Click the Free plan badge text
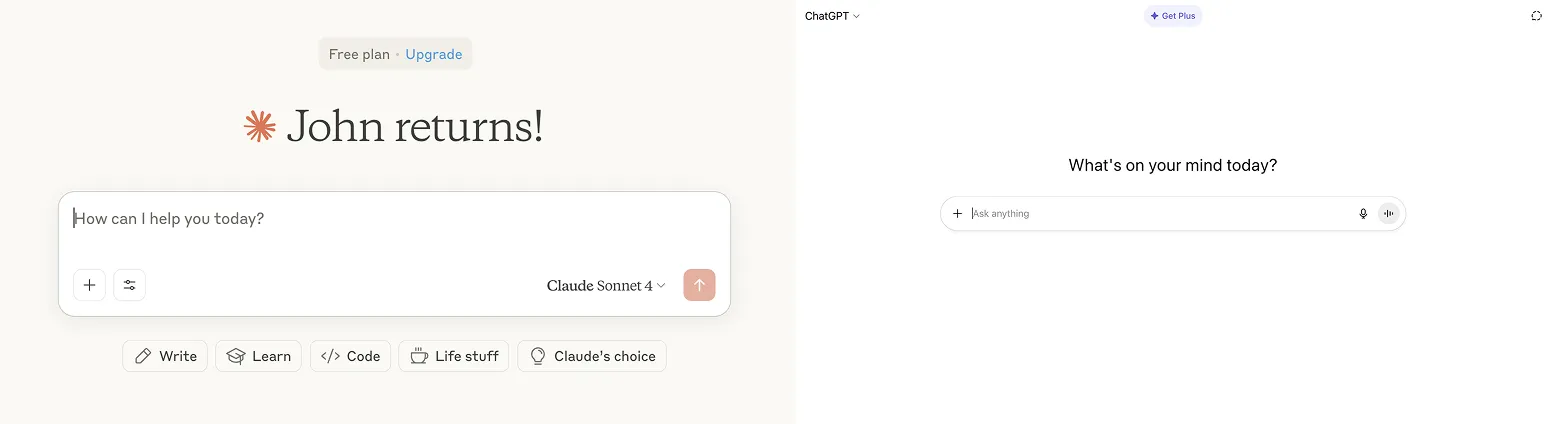Viewport: 1552px width, 424px height. click(x=359, y=54)
